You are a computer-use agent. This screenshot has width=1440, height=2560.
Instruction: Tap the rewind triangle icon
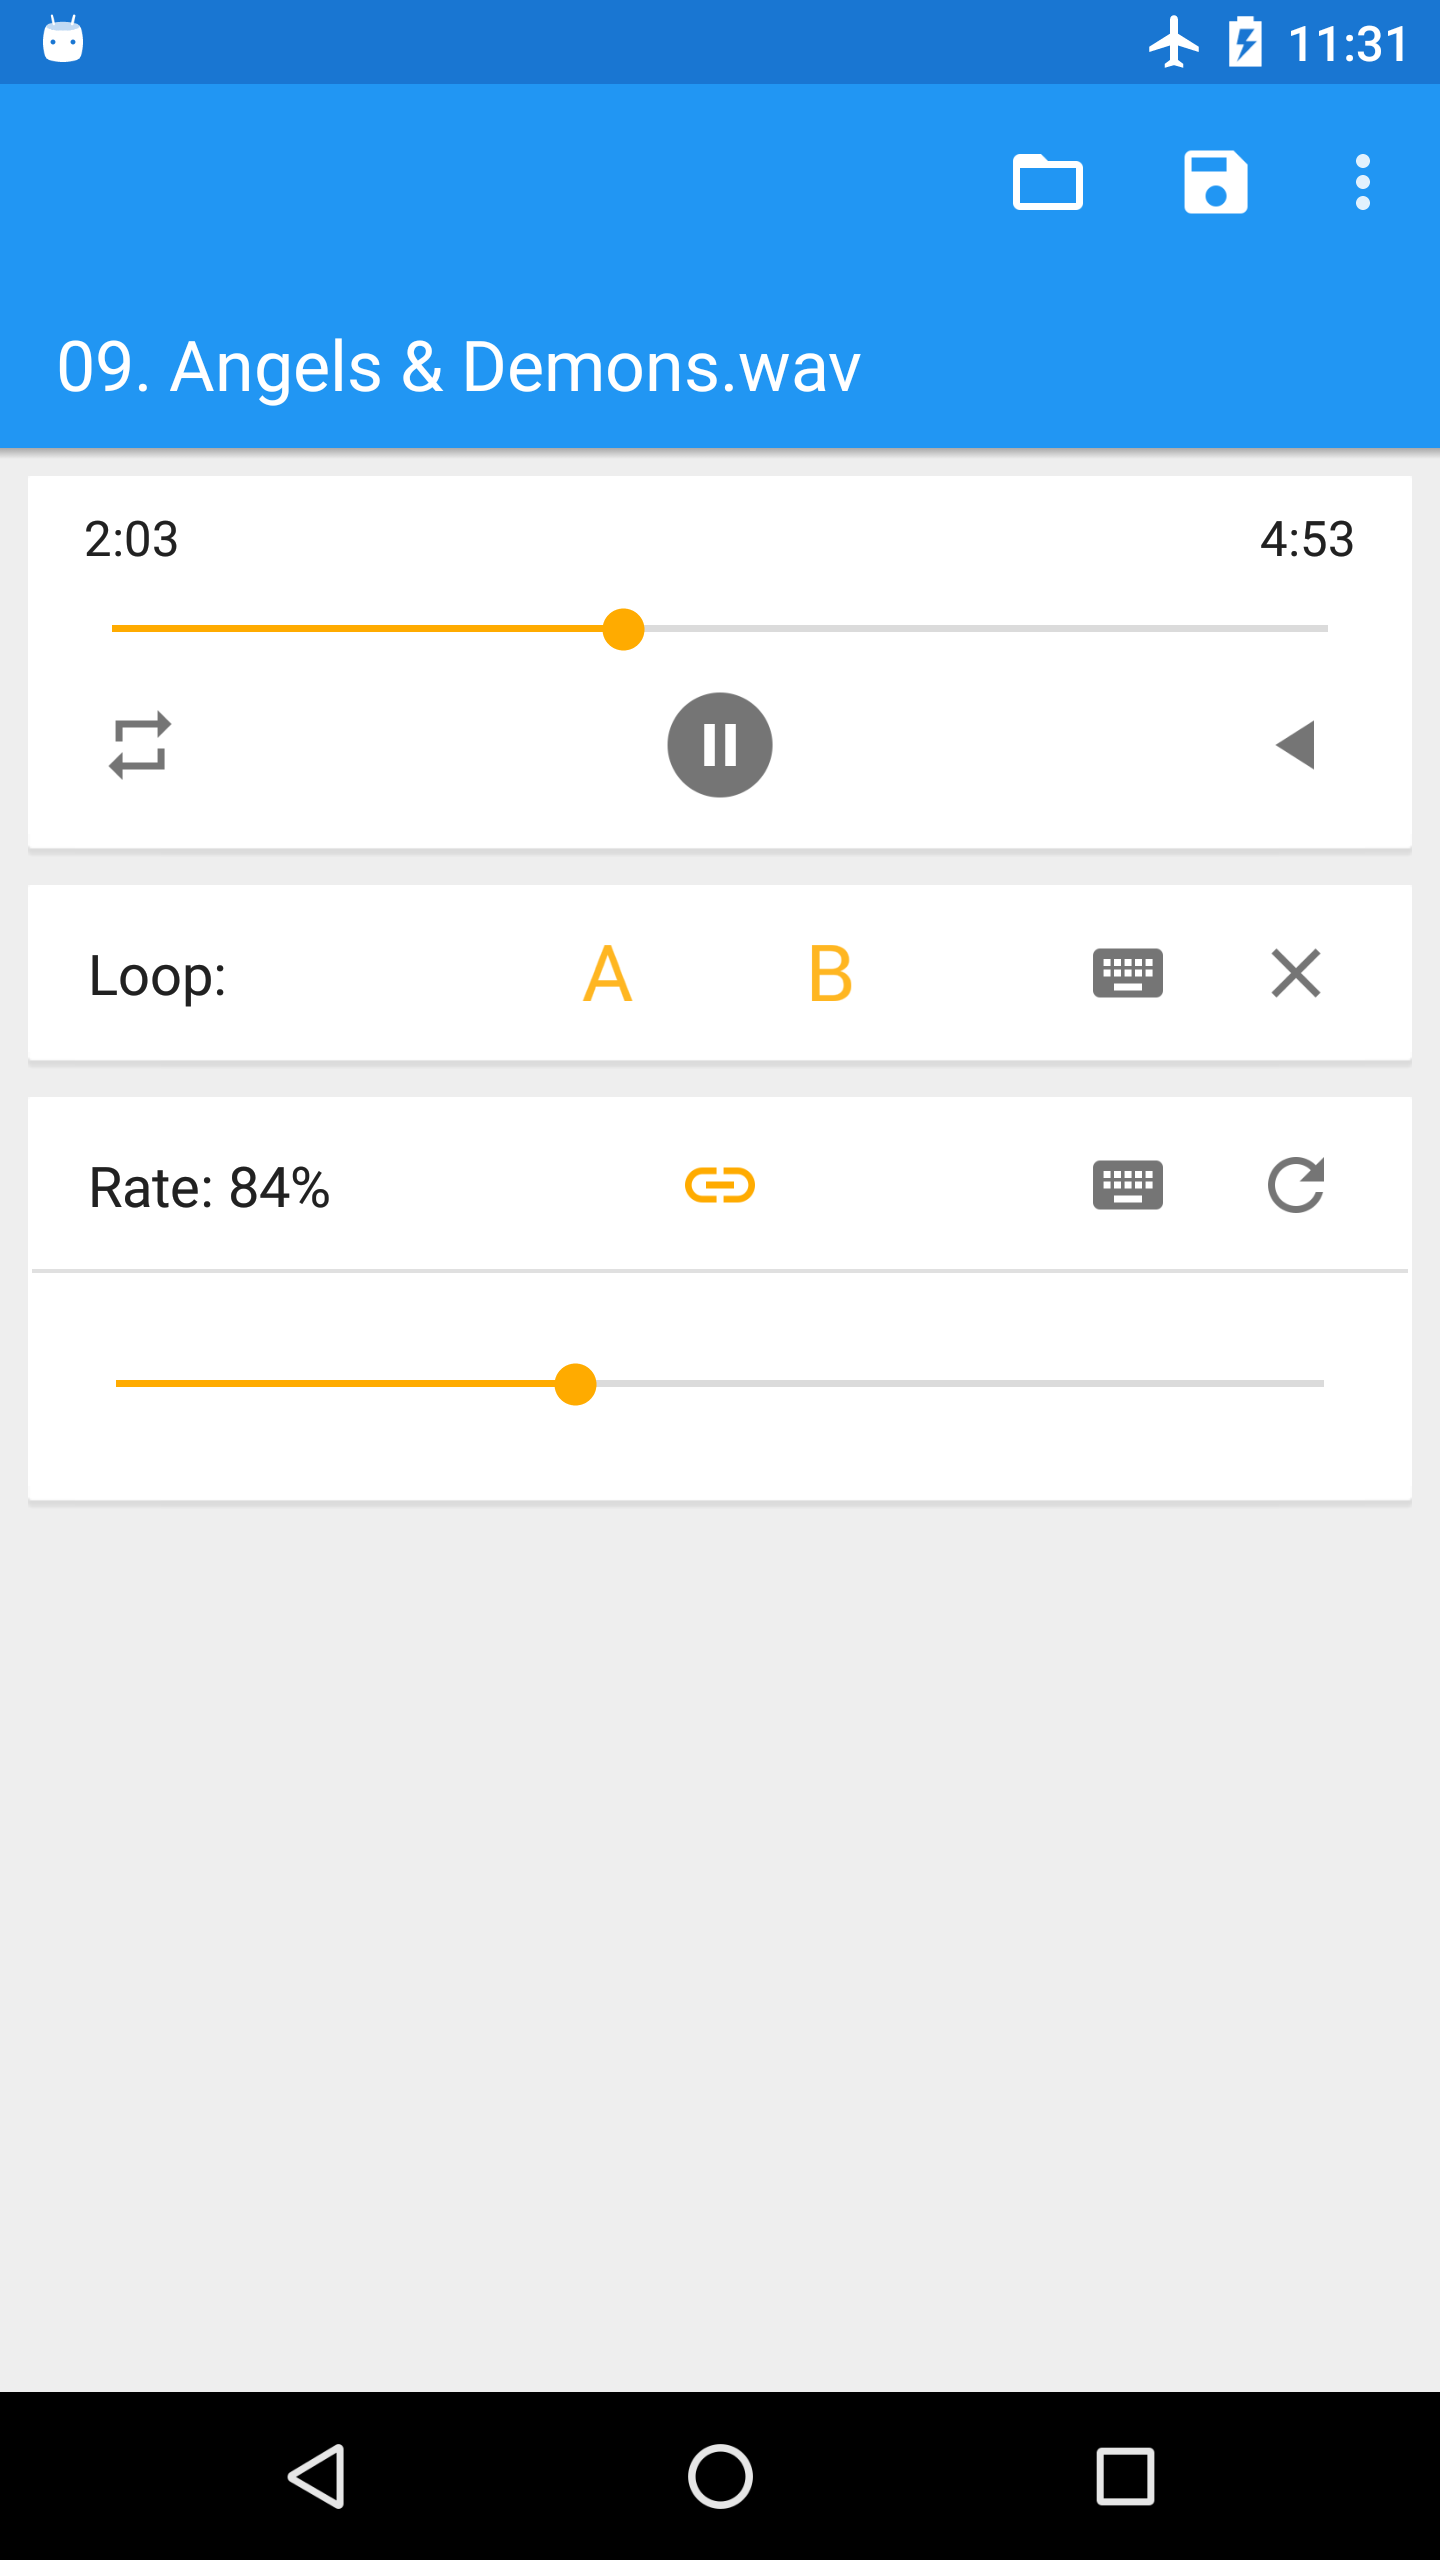click(x=1295, y=745)
